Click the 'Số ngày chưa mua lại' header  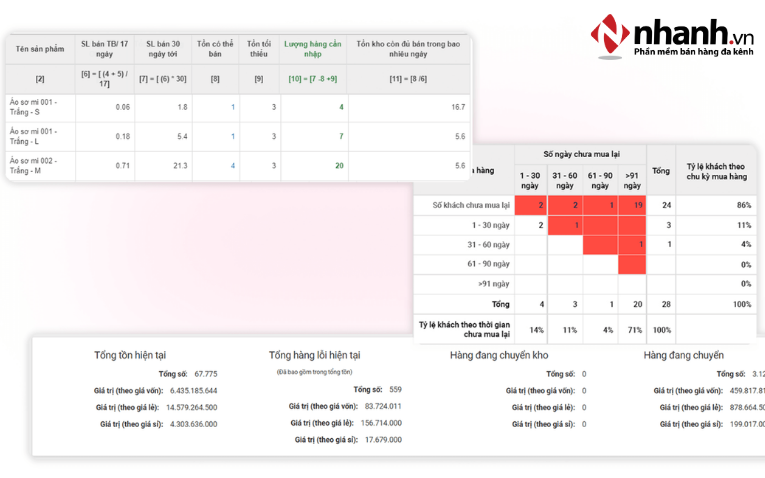[x=581, y=154]
